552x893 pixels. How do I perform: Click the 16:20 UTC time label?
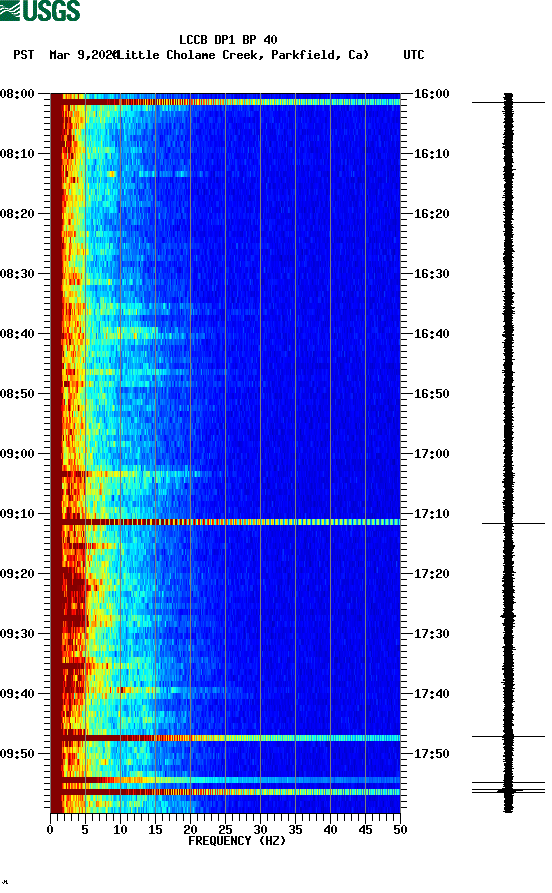point(431,214)
